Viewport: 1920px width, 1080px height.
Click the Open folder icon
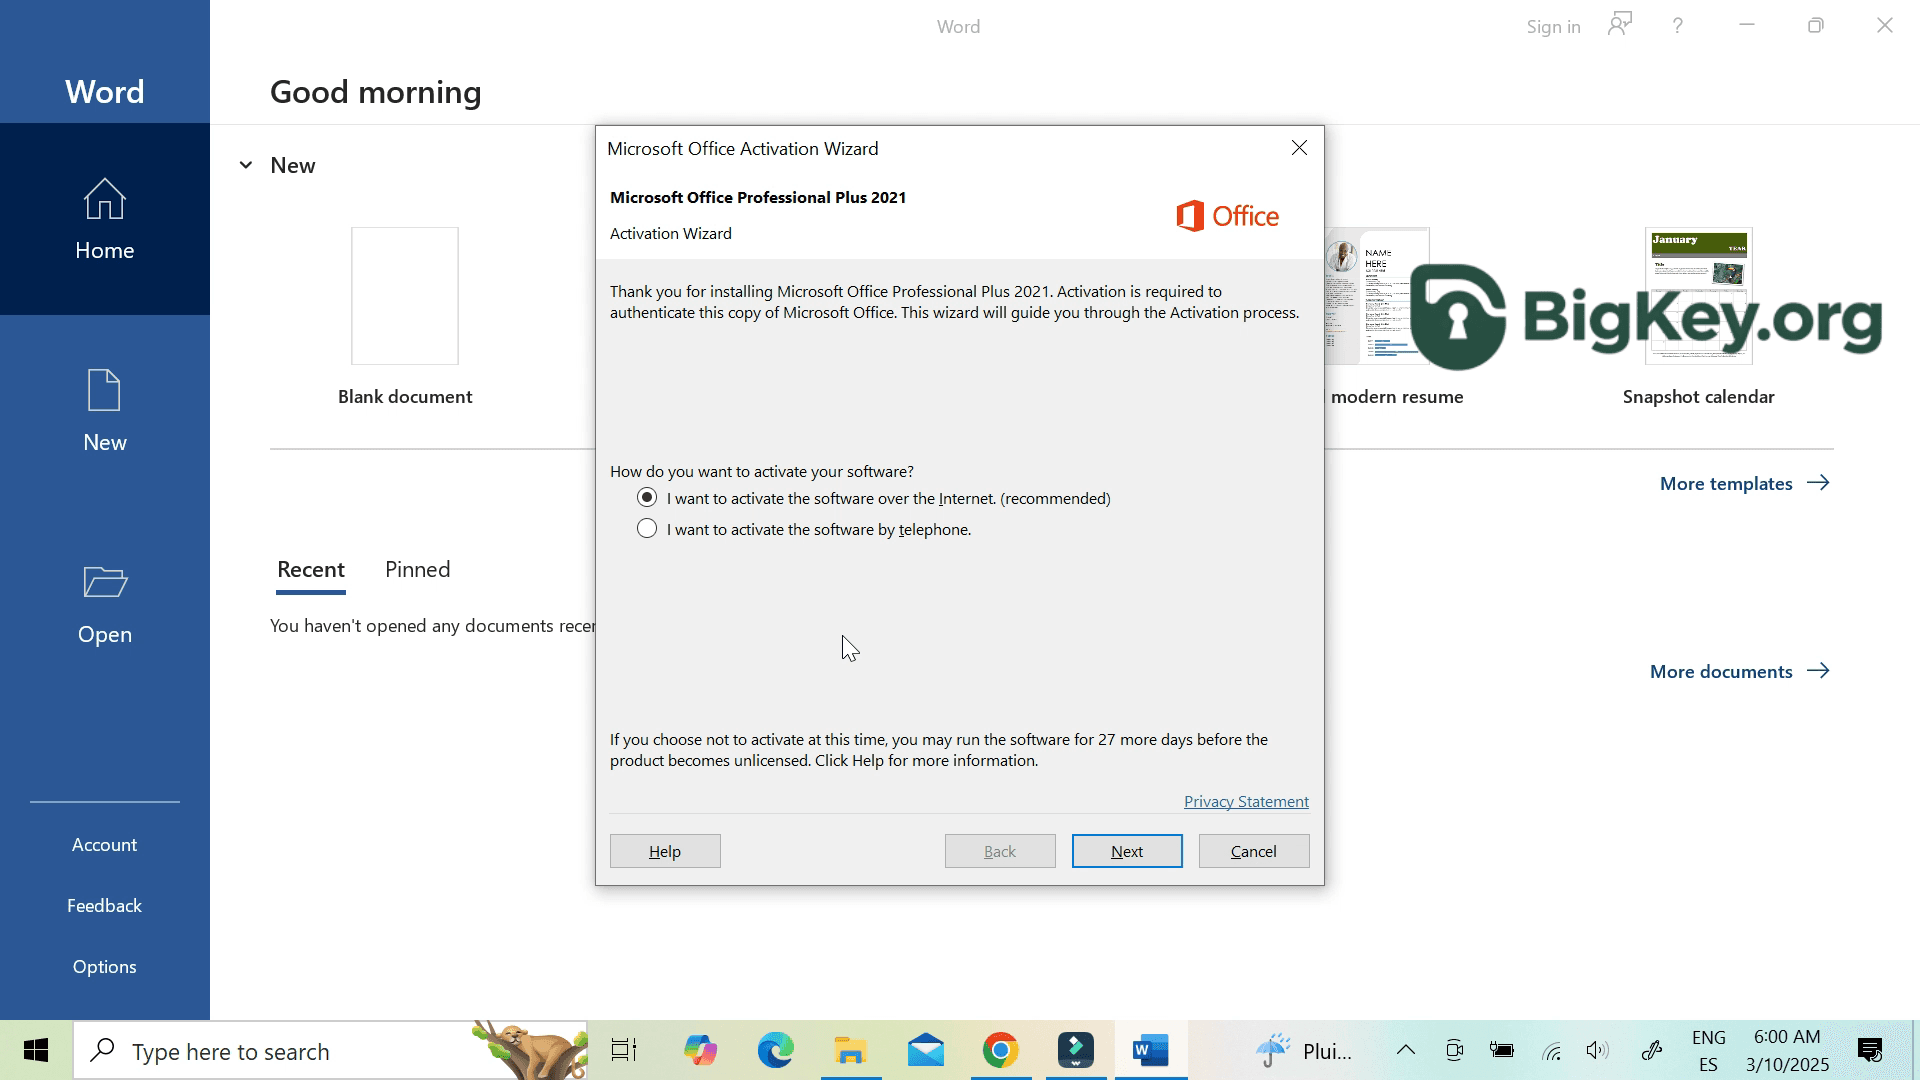point(104,582)
